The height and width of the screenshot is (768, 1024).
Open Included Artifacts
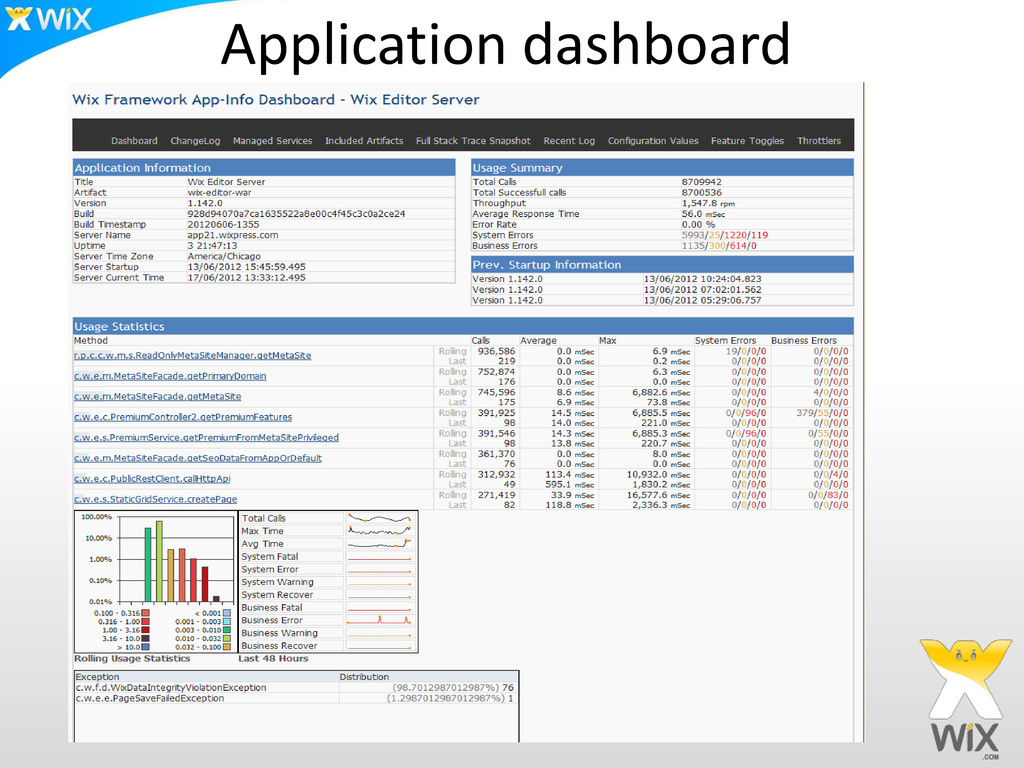click(x=364, y=140)
